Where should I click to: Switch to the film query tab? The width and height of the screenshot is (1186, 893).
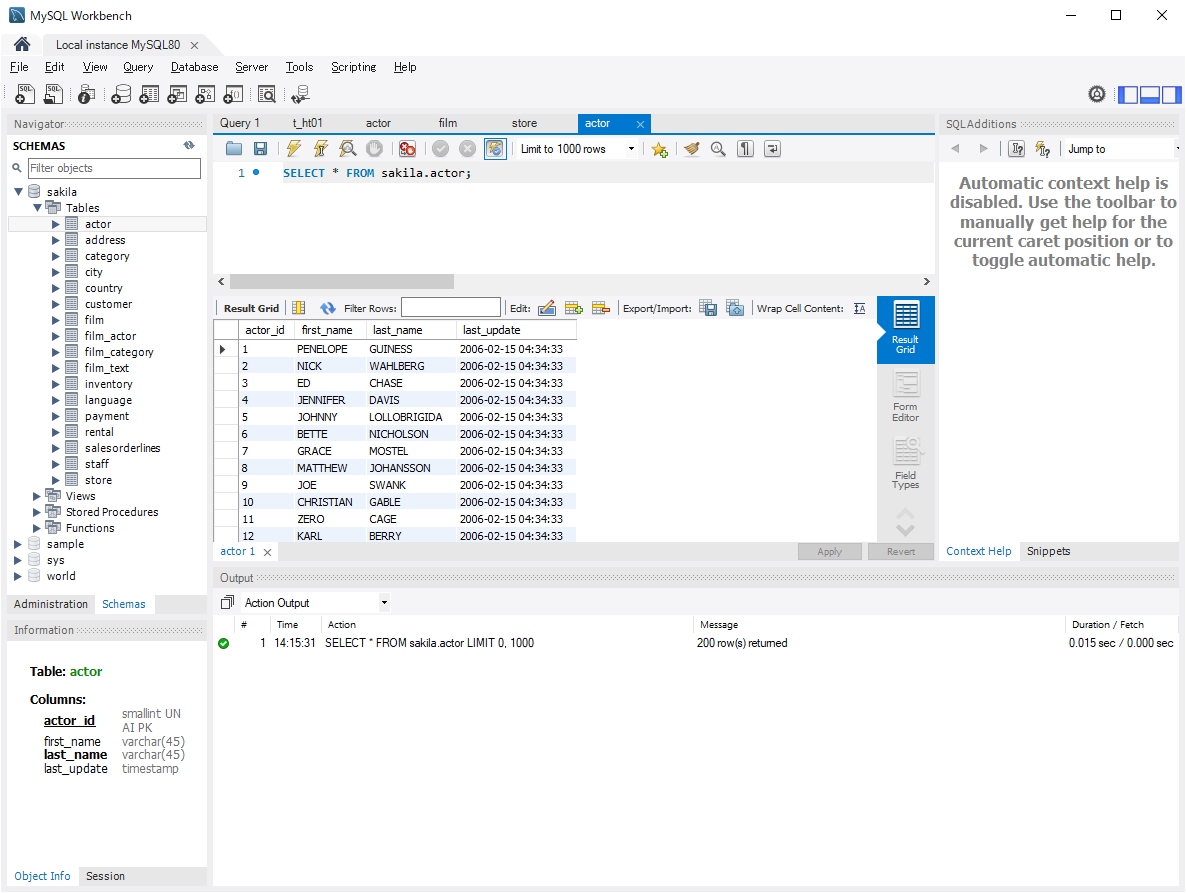click(x=448, y=122)
